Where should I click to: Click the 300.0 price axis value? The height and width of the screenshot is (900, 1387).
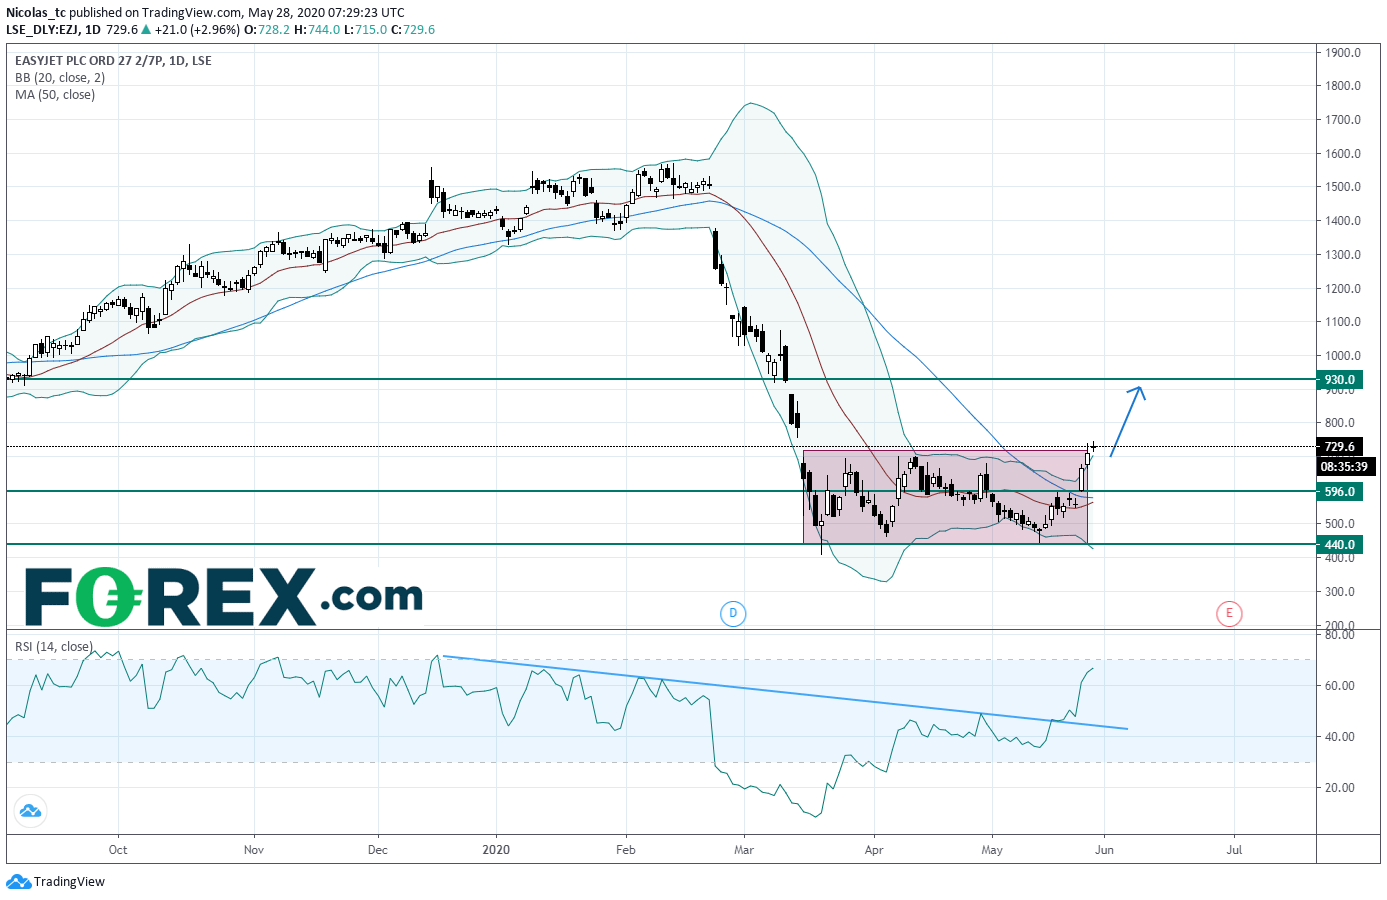coord(1340,592)
